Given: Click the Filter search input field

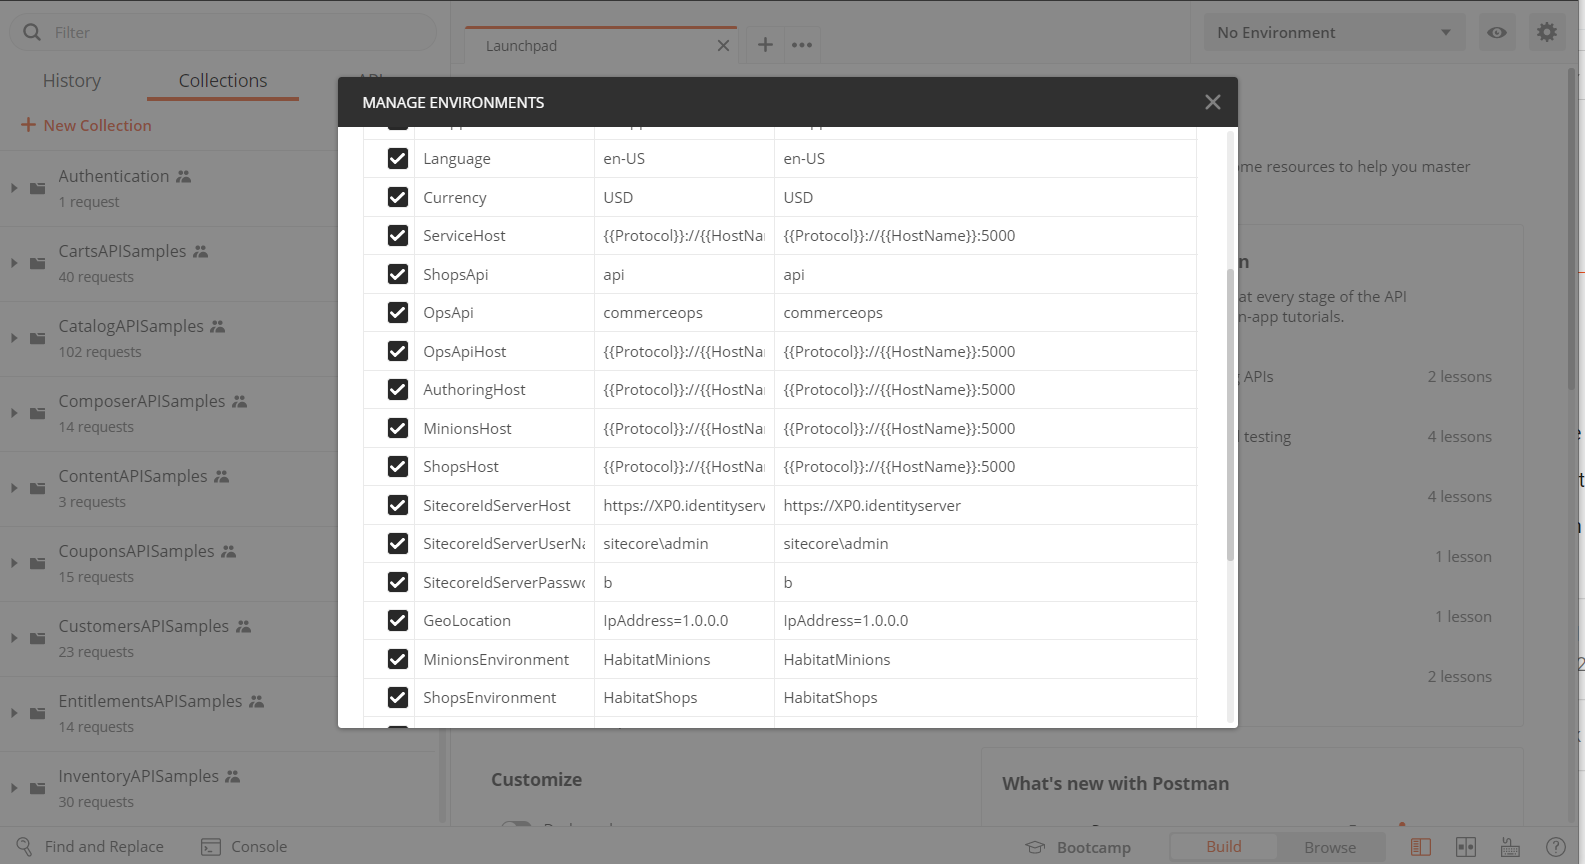Looking at the screenshot, I should click(223, 32).
